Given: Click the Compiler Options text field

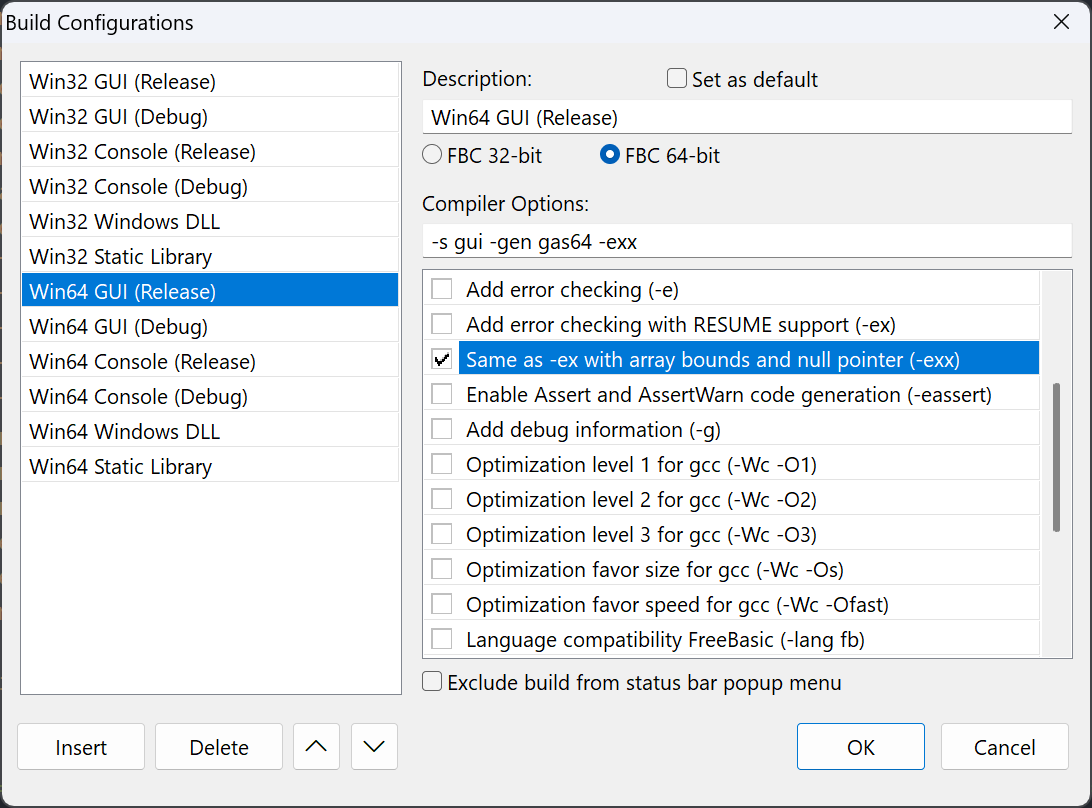Looking at the screenshot, I should pos(747,242).
